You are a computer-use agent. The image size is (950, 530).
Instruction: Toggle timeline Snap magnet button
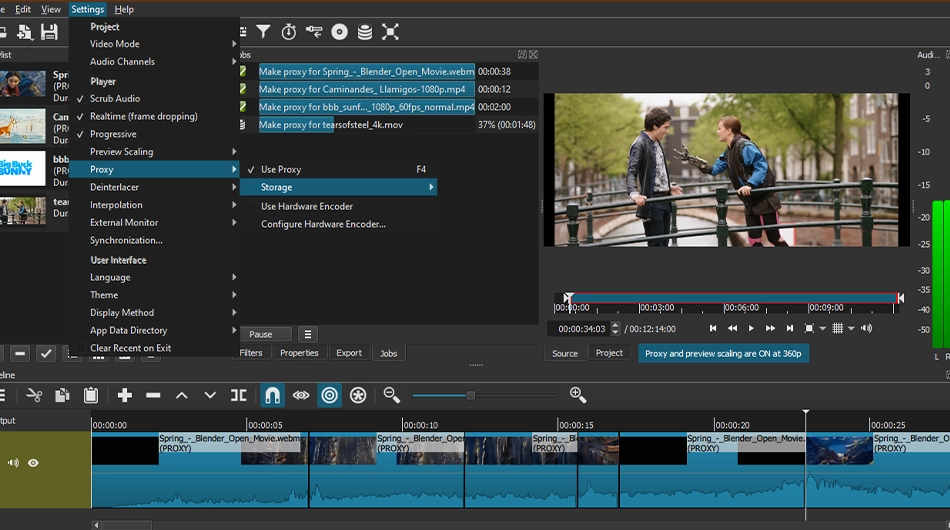(x=273, y=396)
